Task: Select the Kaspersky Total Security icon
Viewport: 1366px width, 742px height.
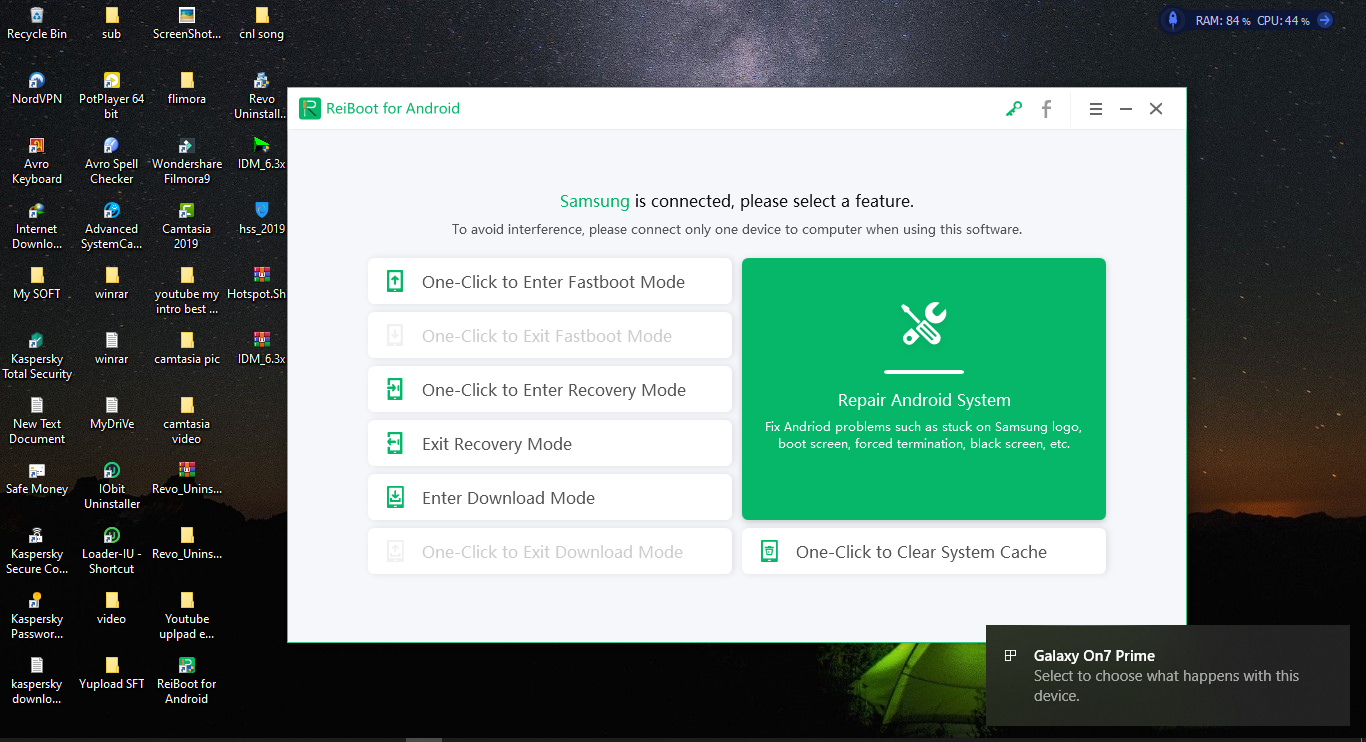Action: pyautogui.click(x=37, y=356)
